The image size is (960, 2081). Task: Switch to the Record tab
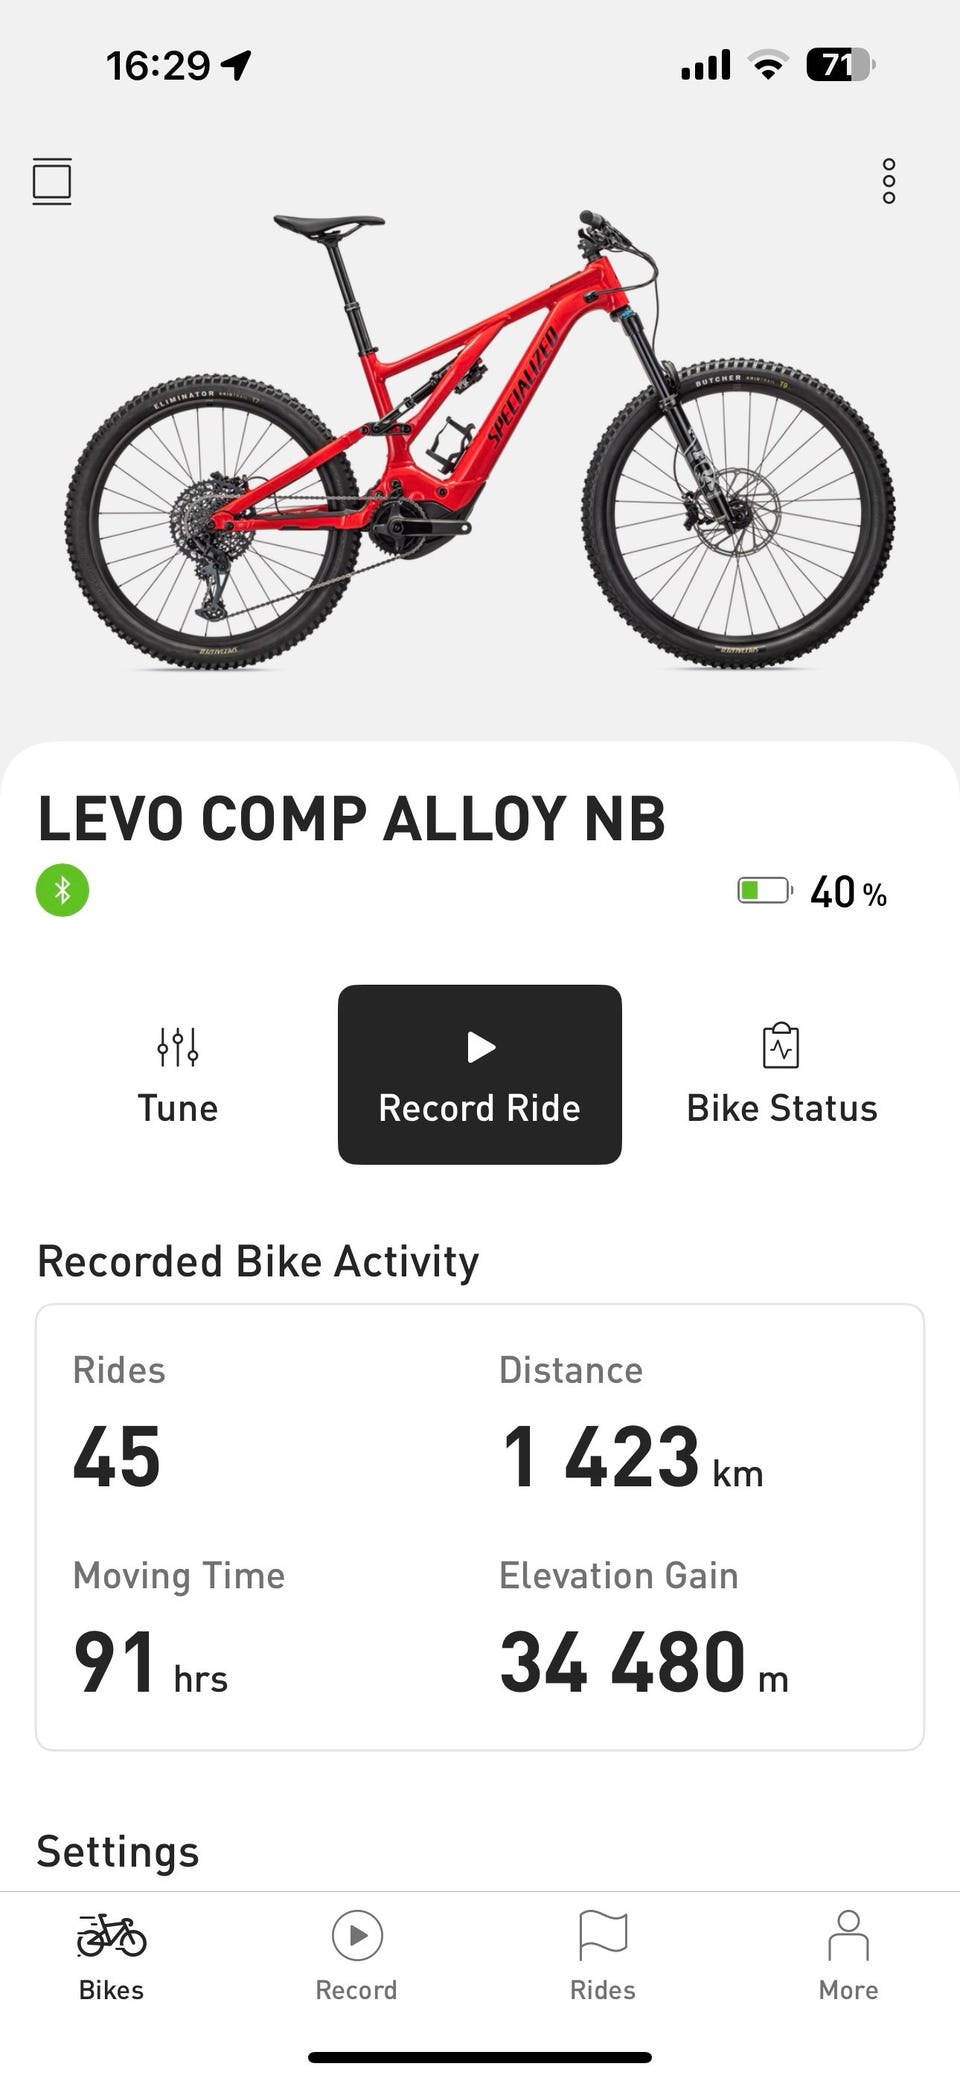[357, 1953]
